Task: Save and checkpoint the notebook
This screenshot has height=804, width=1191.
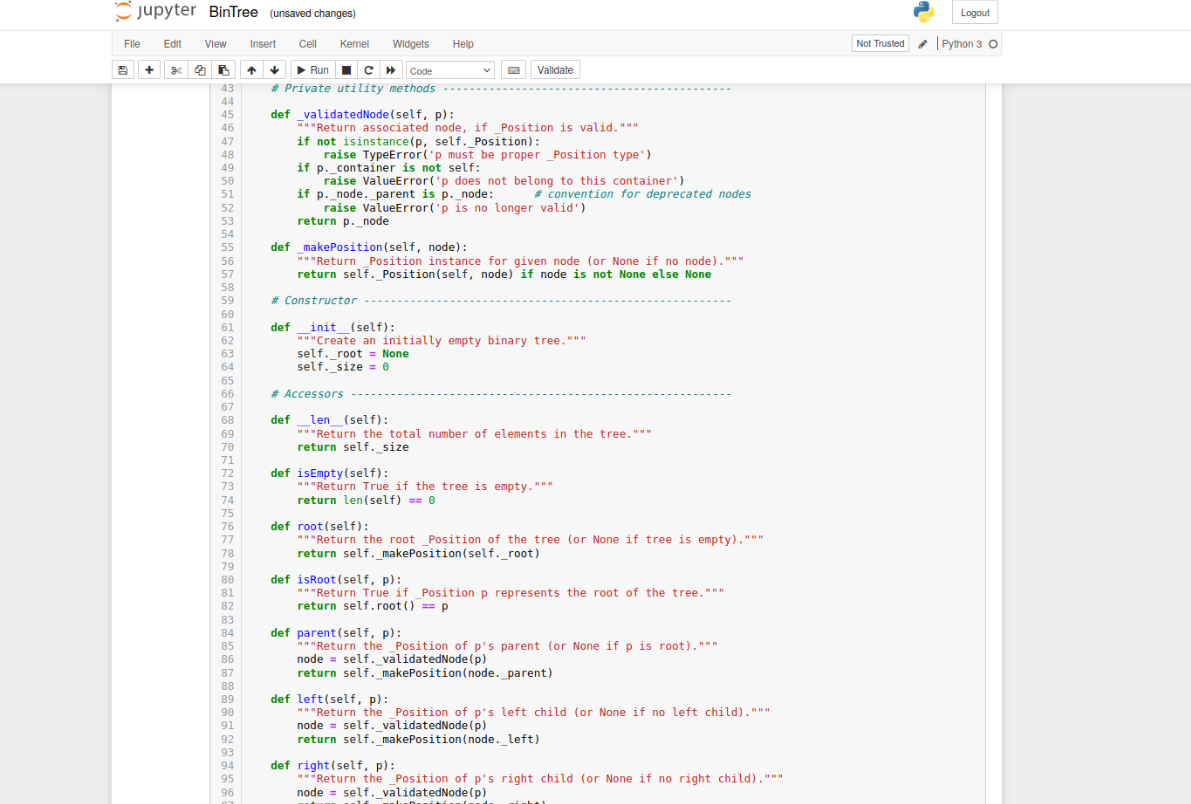Action: 123,69
